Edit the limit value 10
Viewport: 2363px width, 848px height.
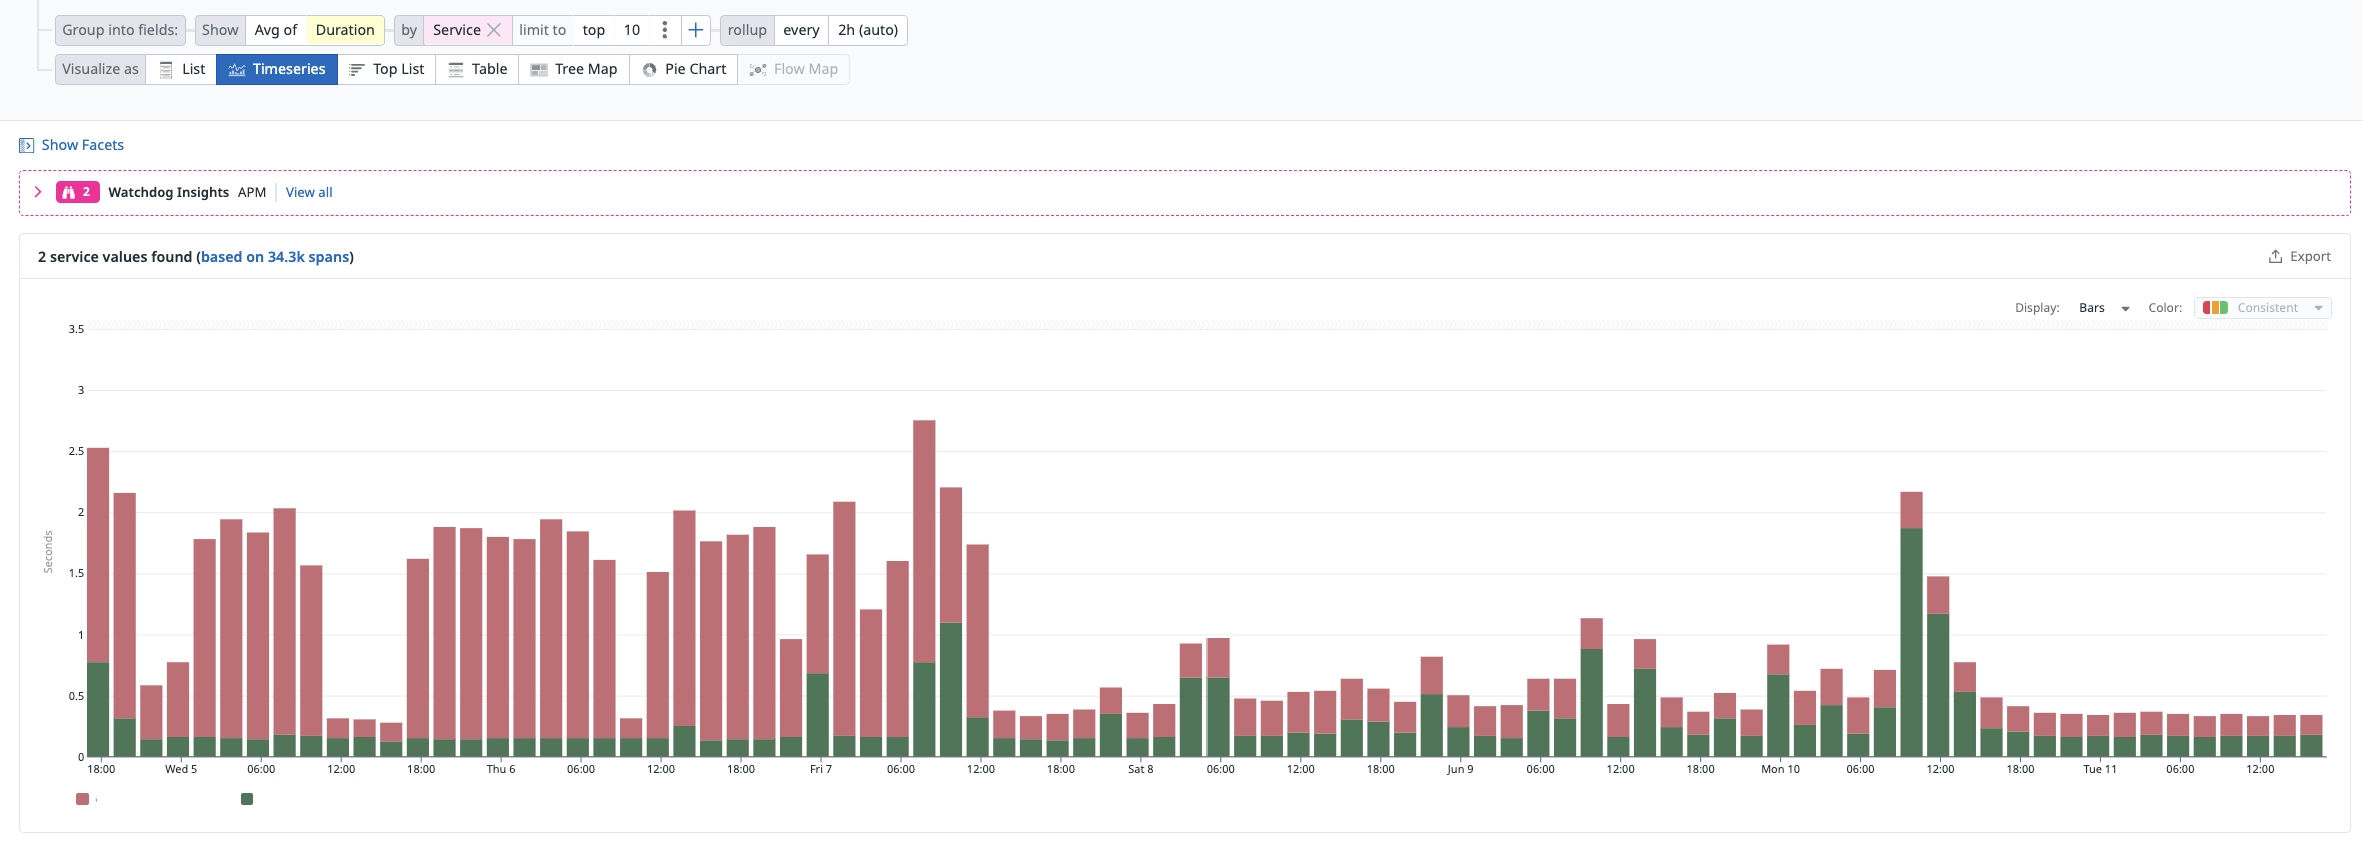[632, 30]
